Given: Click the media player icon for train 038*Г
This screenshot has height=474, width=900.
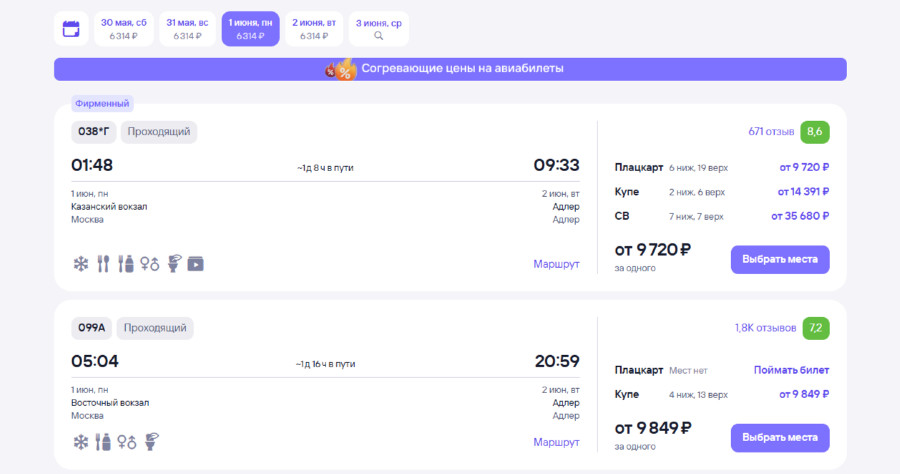Looking at the screenshot, I should click(x=196, y=264).
